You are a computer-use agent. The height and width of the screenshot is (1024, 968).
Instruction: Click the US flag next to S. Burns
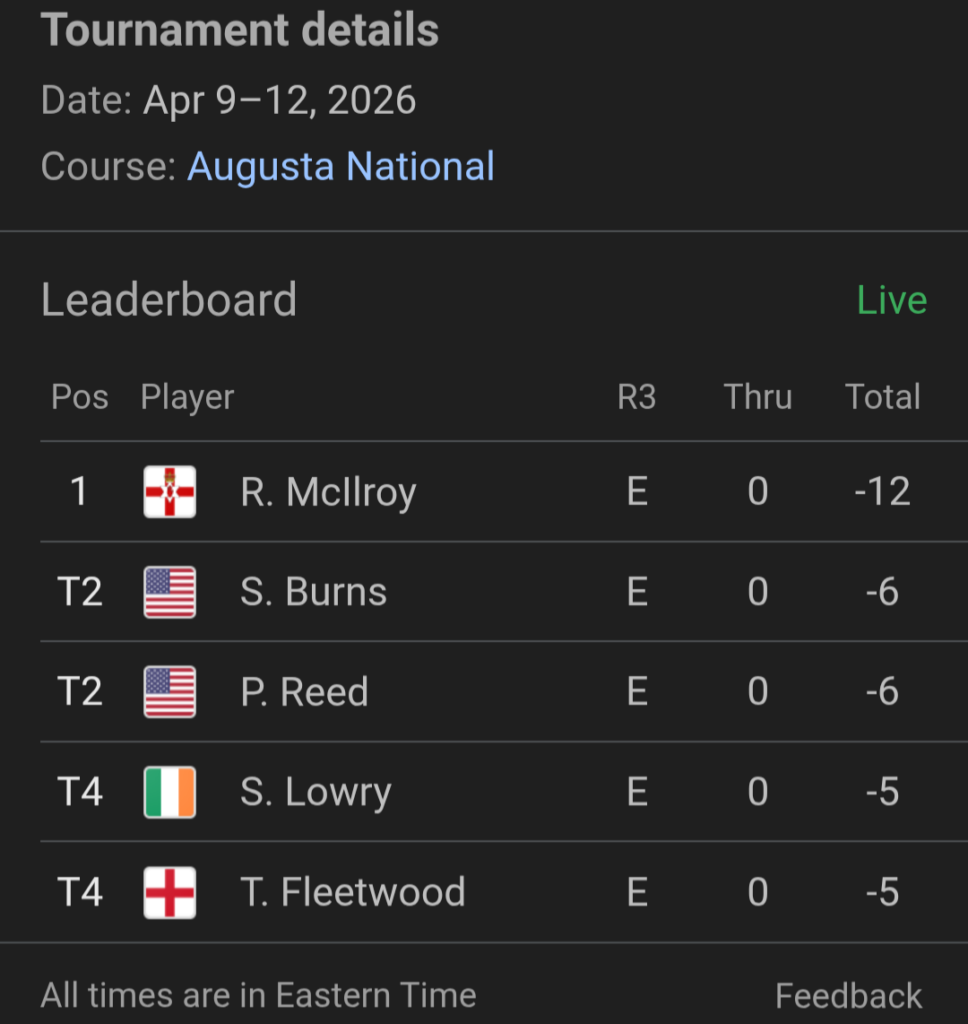[169, 592]
